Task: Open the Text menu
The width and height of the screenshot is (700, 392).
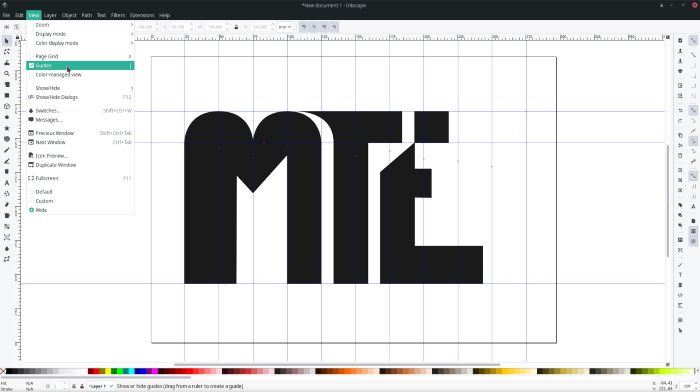Action: coord(101,15)
